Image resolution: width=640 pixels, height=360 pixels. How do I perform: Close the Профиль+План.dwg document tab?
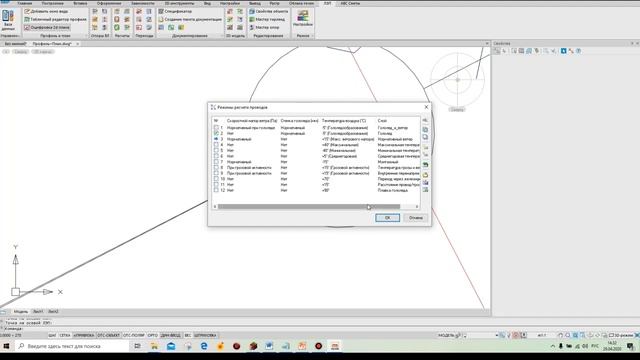(x=78, y=44)
